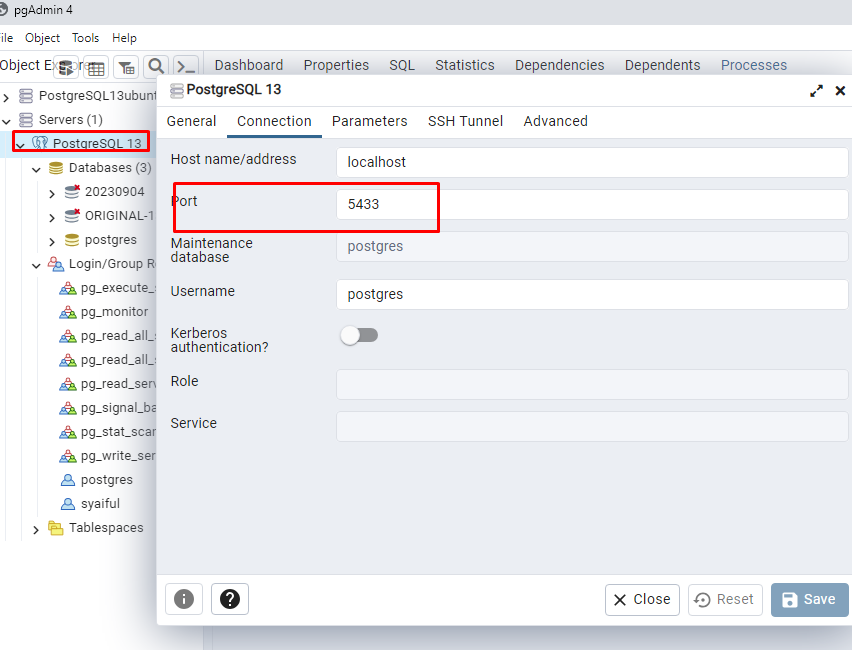Open the Statistics main tab
The image size is (852, 650).
click(x=465, y=65)
